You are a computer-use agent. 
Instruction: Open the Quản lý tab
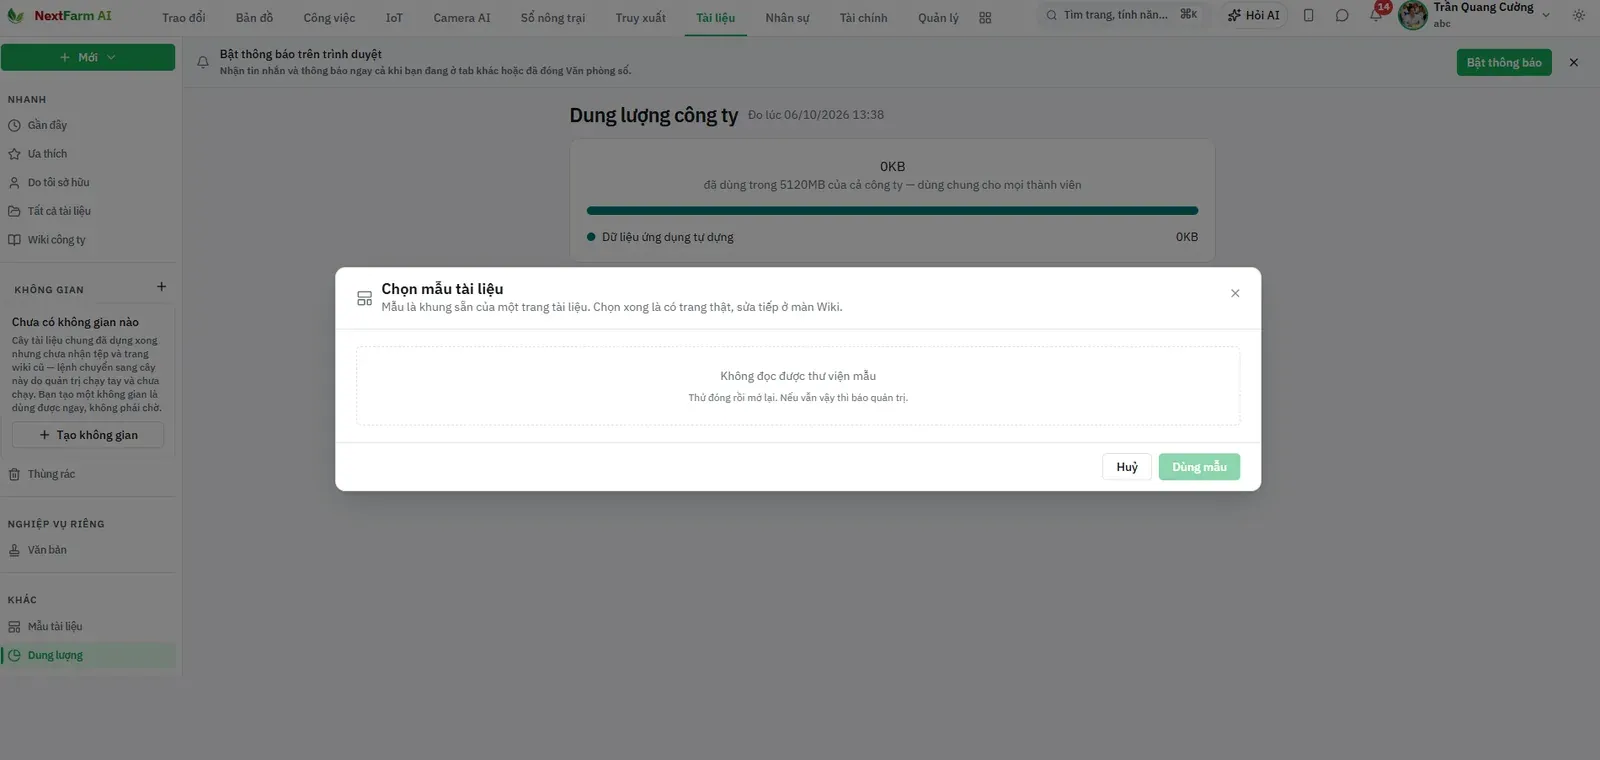[938, 18]
